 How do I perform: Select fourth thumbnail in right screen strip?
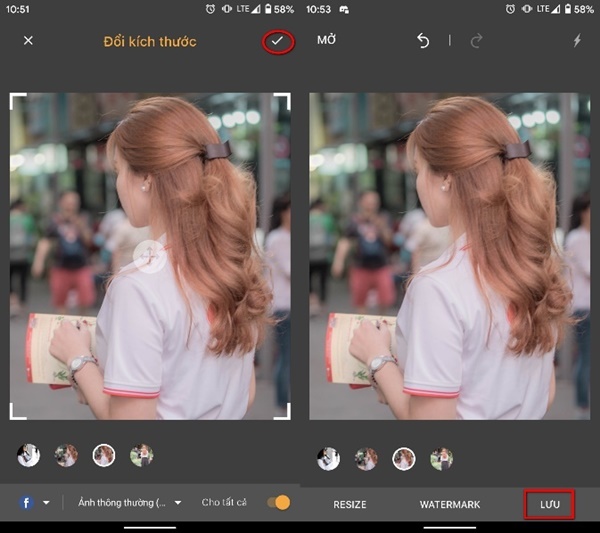441,458
